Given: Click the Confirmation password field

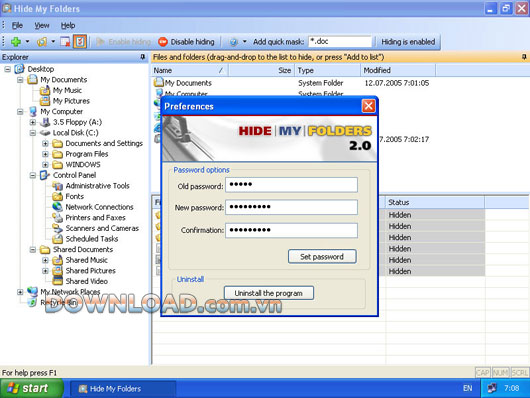Looking at the screenshot, I should pos(291,230).
